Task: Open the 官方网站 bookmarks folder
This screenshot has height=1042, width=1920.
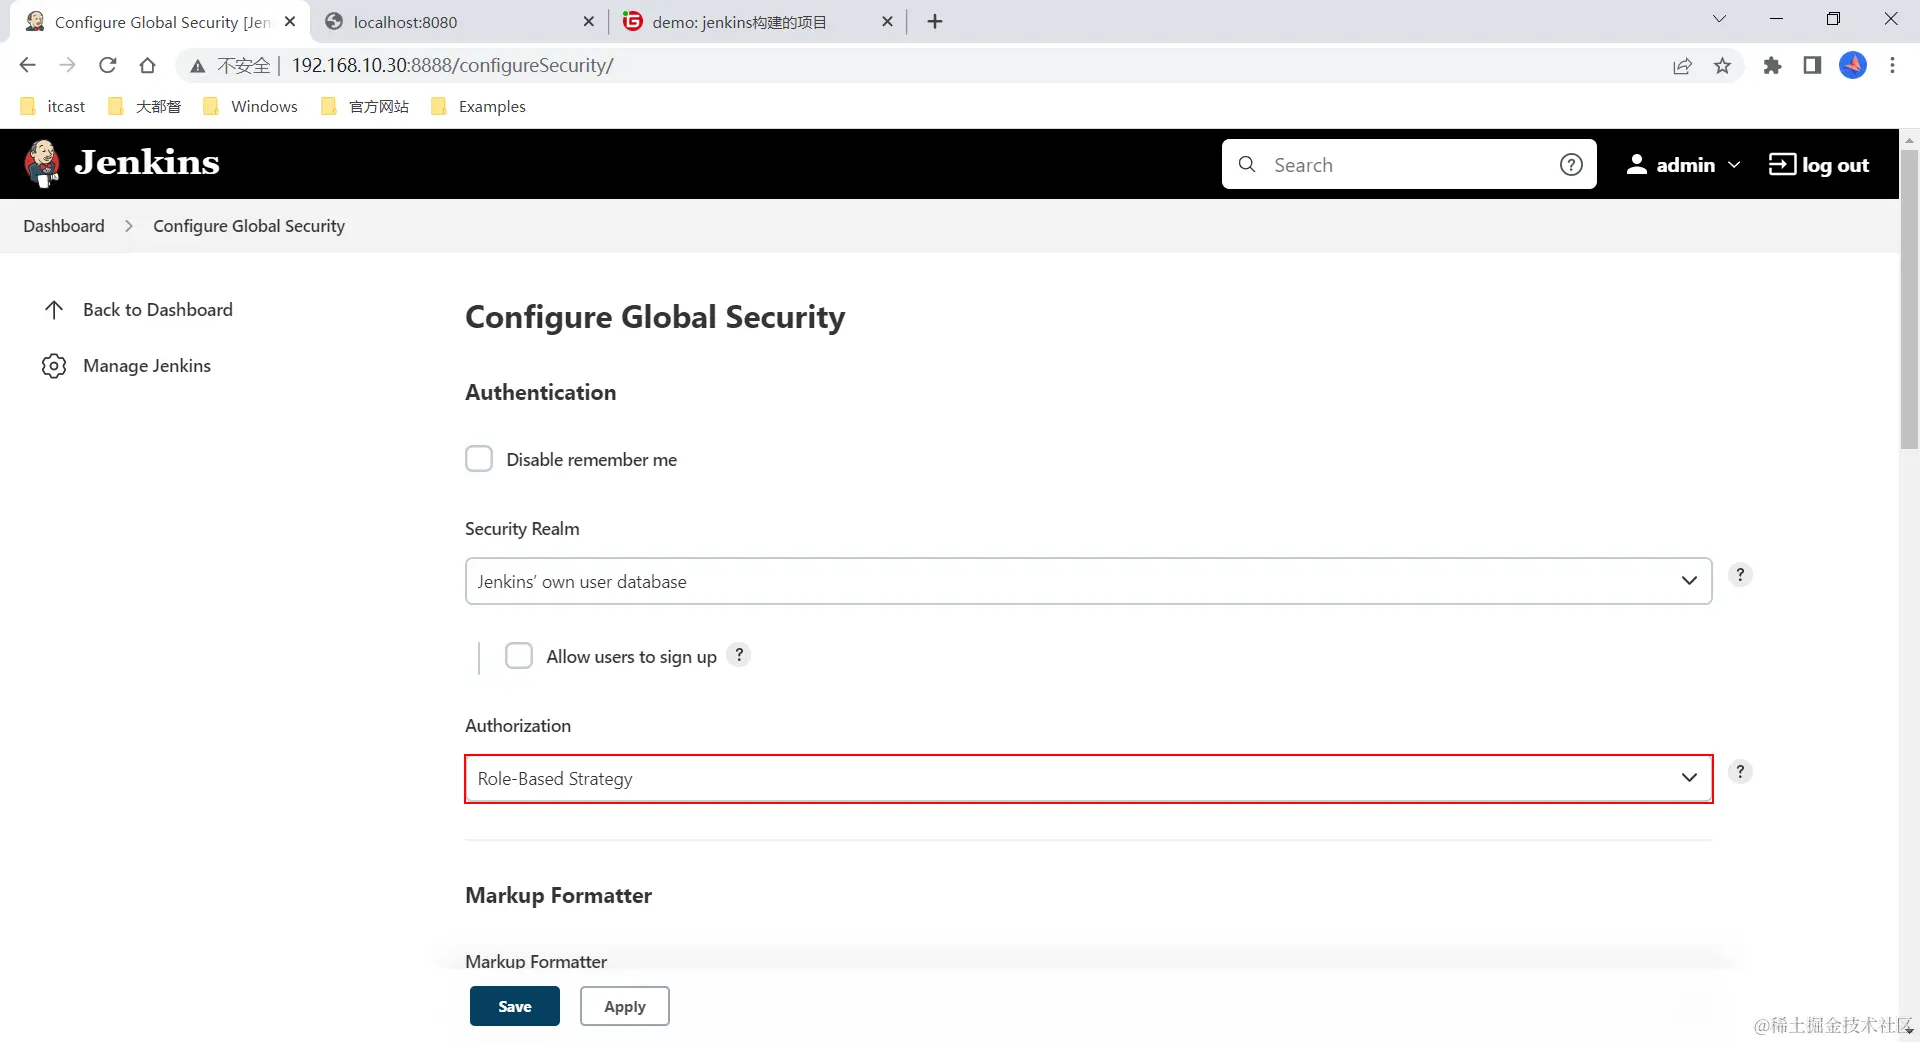Action: pos(365,106)
